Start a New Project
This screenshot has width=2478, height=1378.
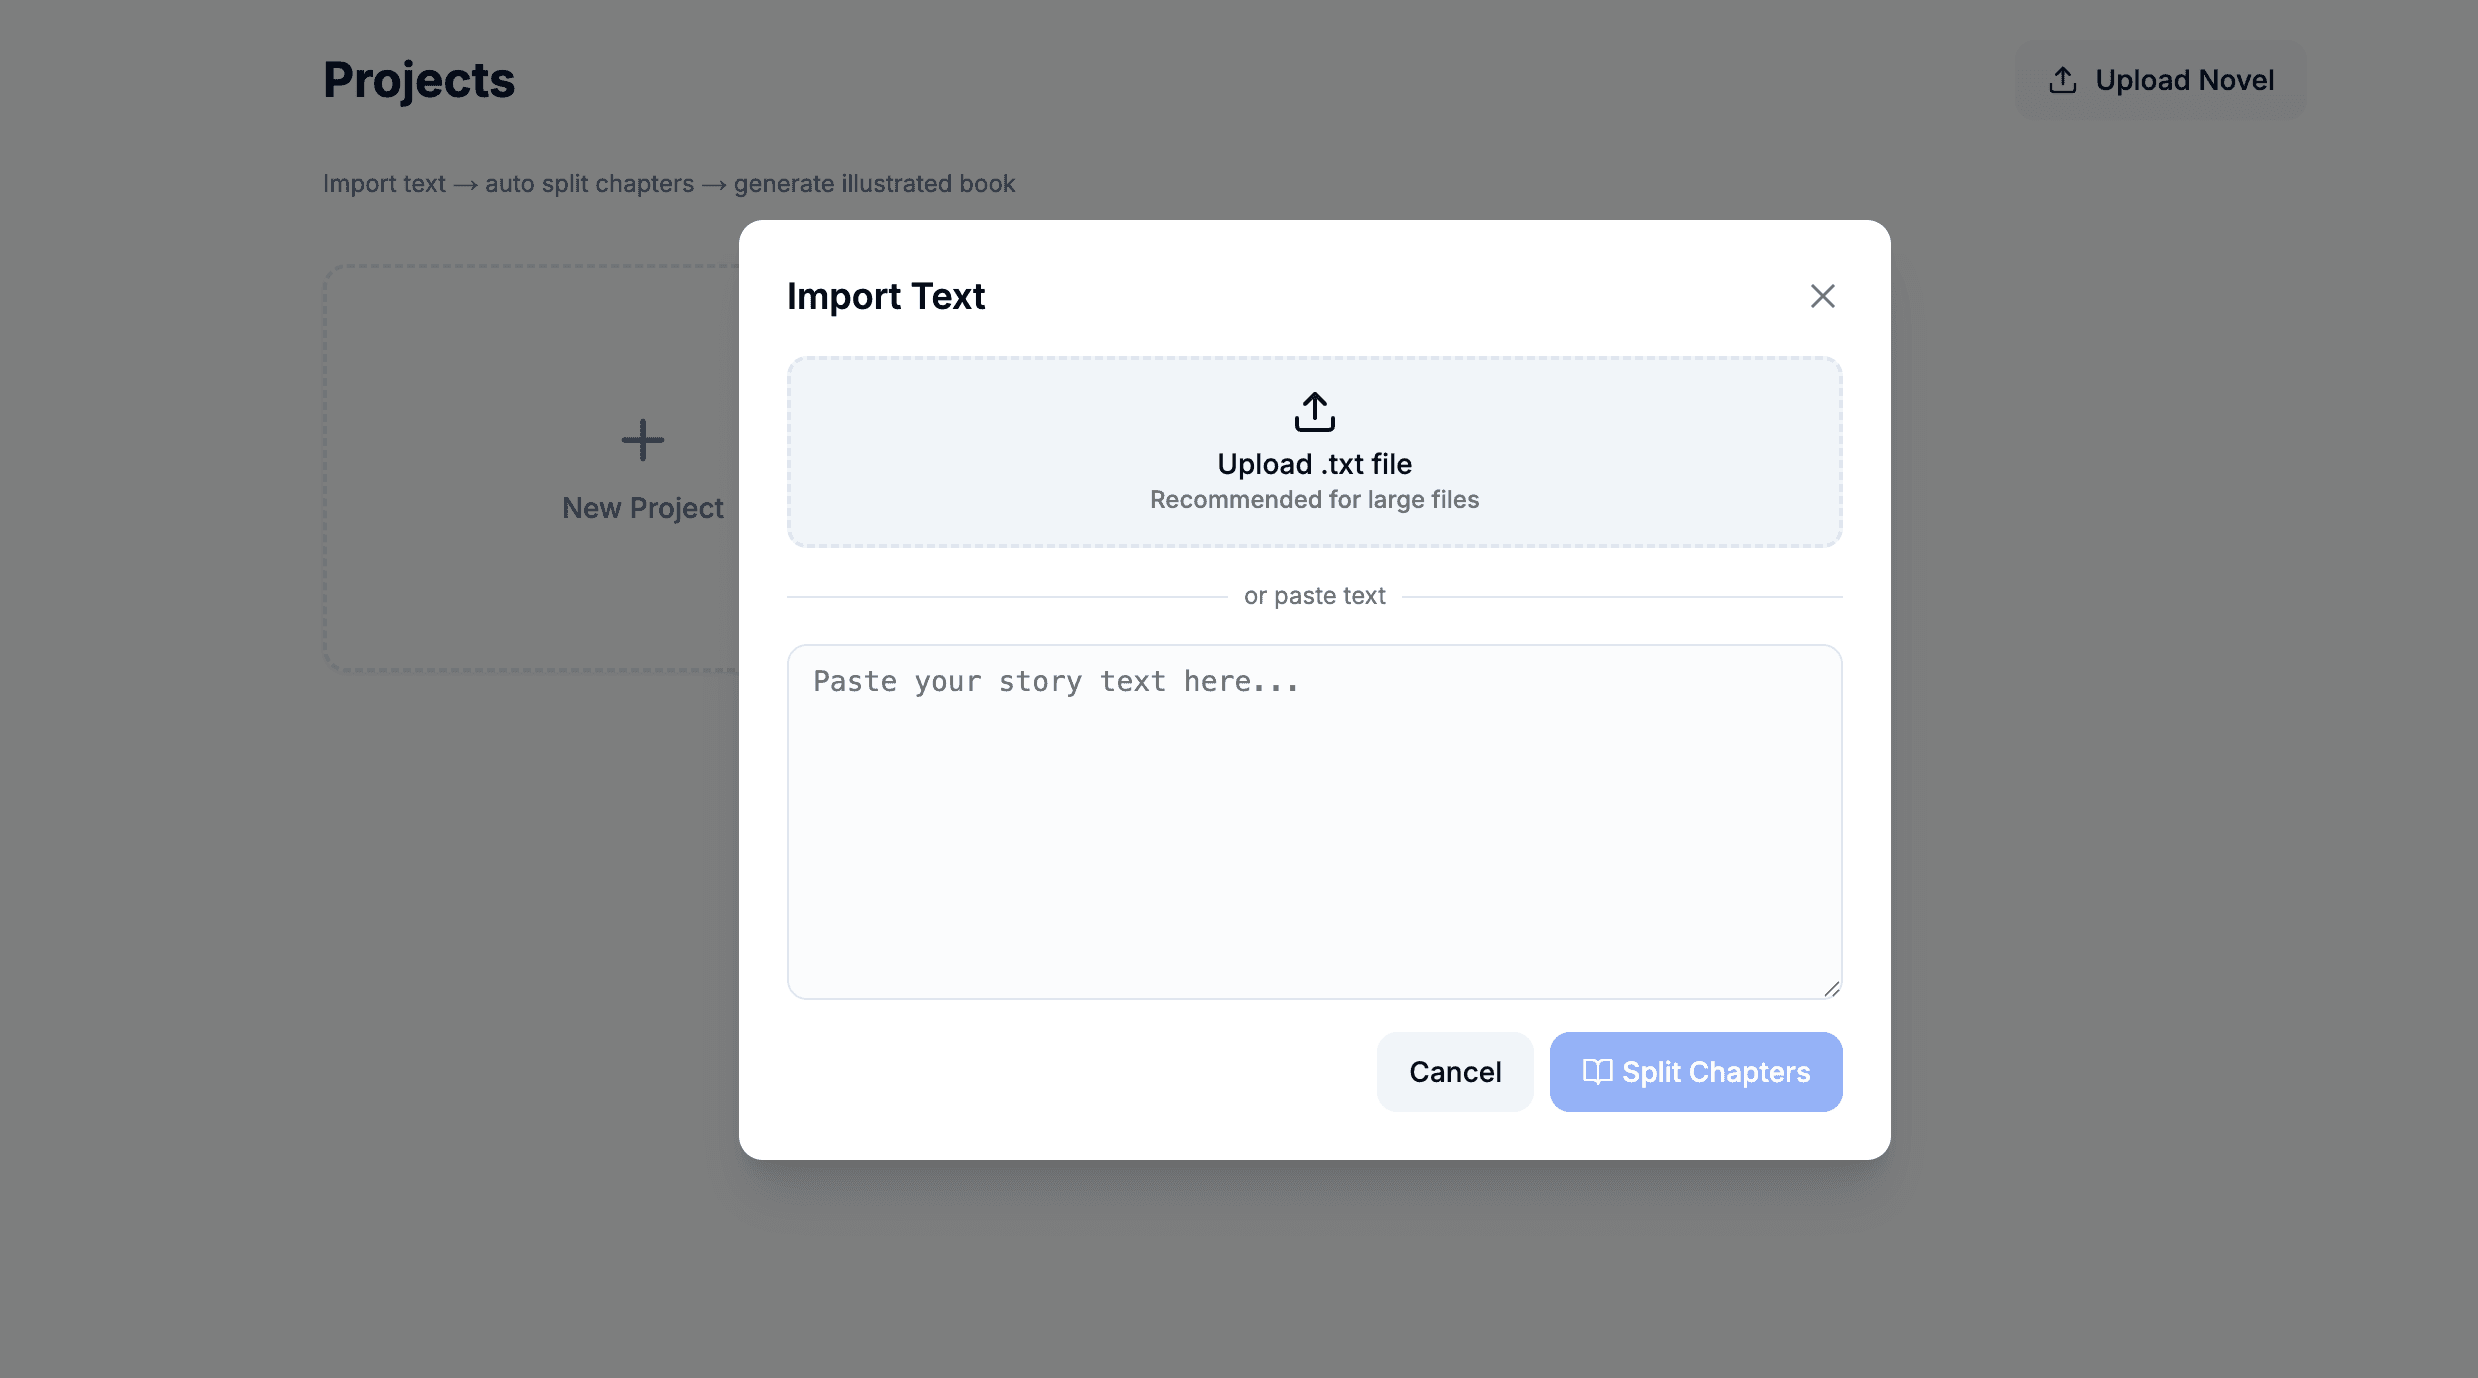pyautogui.click(x=643, y=470)
